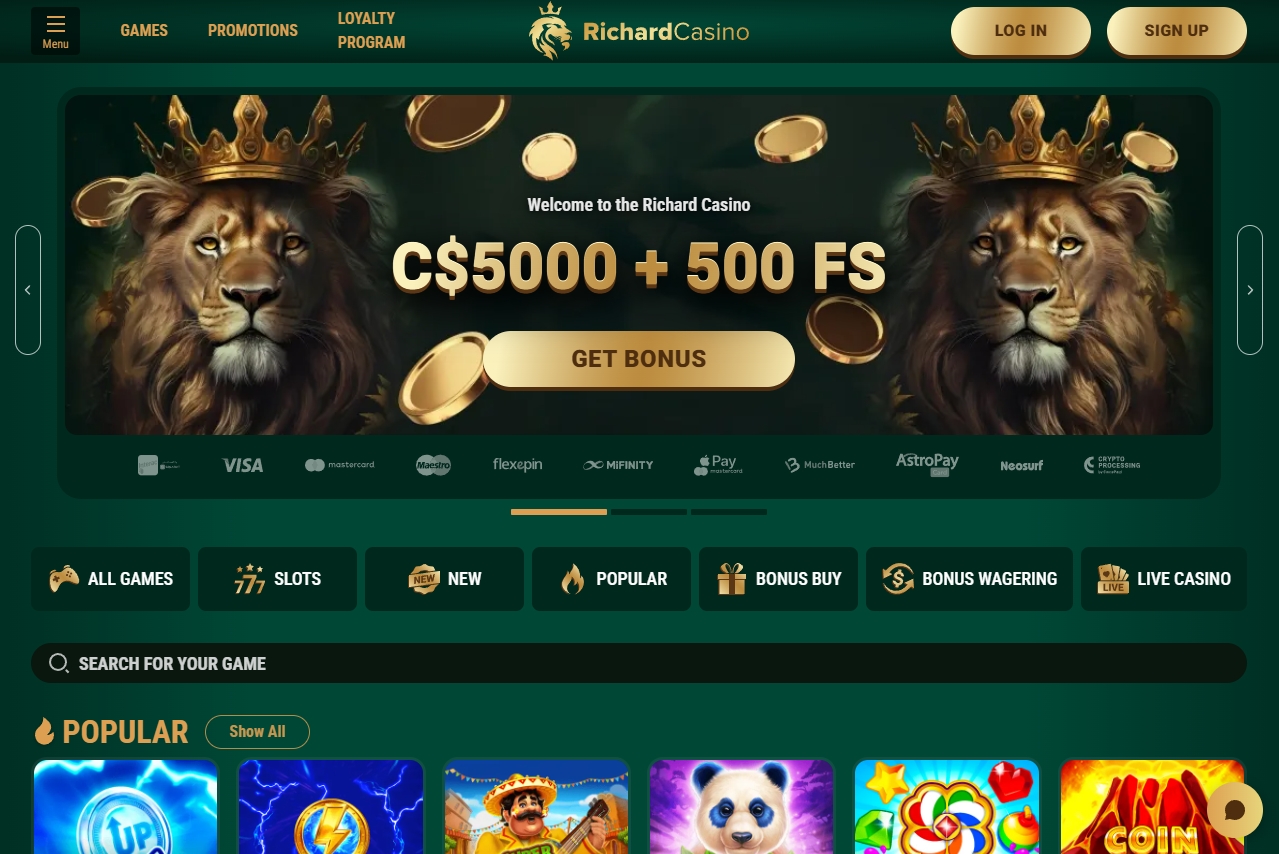Image resolution: width=1279 pixels, height=854 pixels.
Task: Open the live chat bubble icon
Action: point(1235,810)
